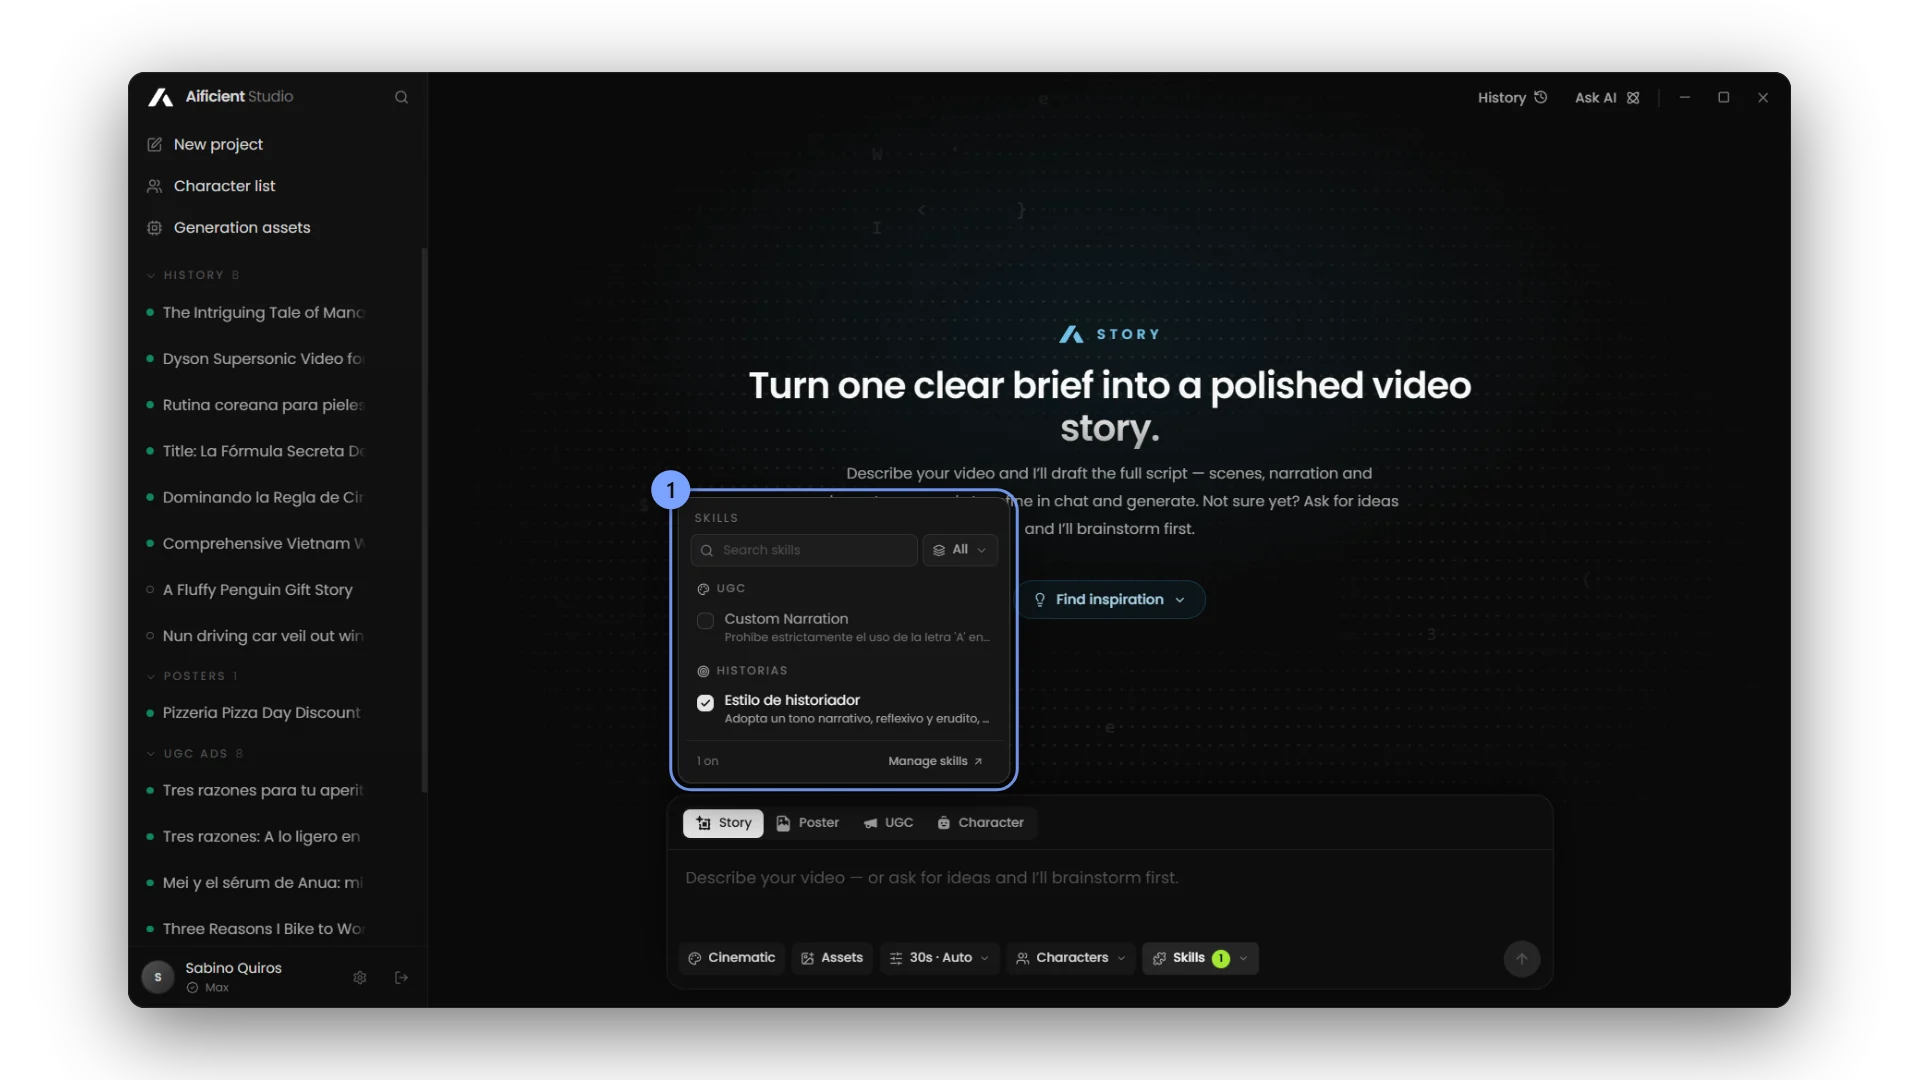Click the sidebar vertical scrollbar
Screen dimensions: 1920x1080
coord(424,520)
